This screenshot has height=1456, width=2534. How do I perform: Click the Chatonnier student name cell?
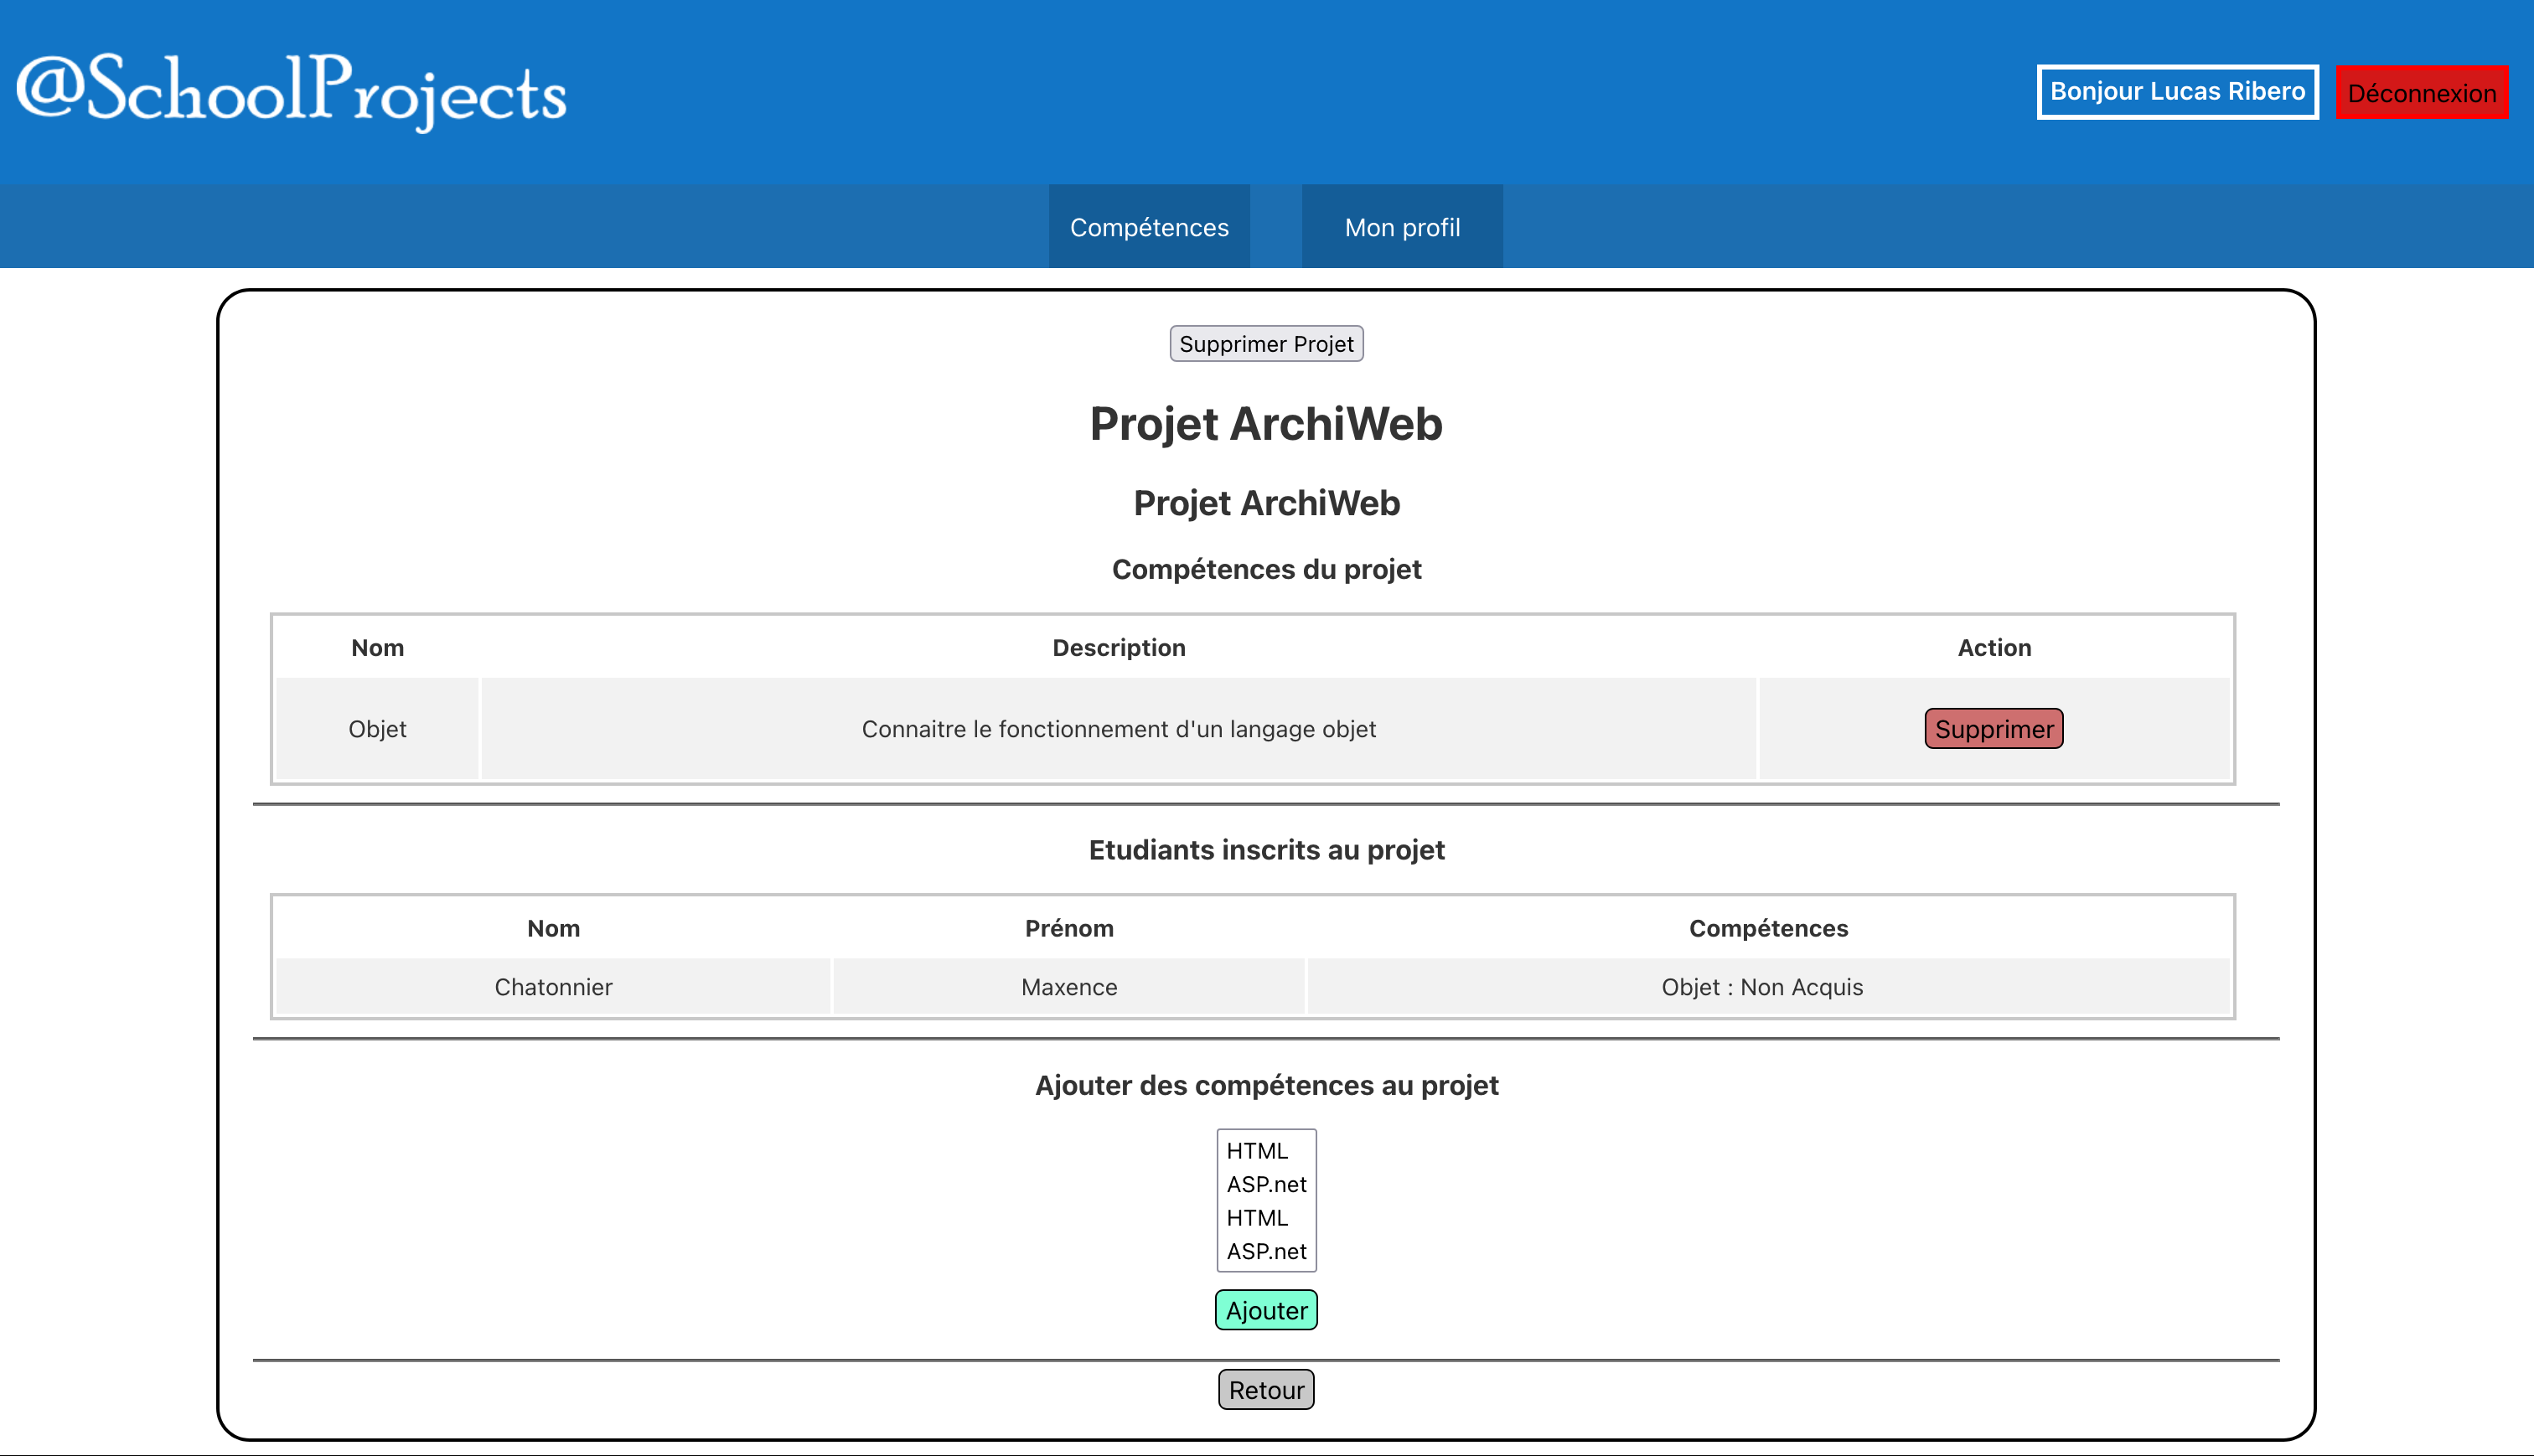(553, 987)
